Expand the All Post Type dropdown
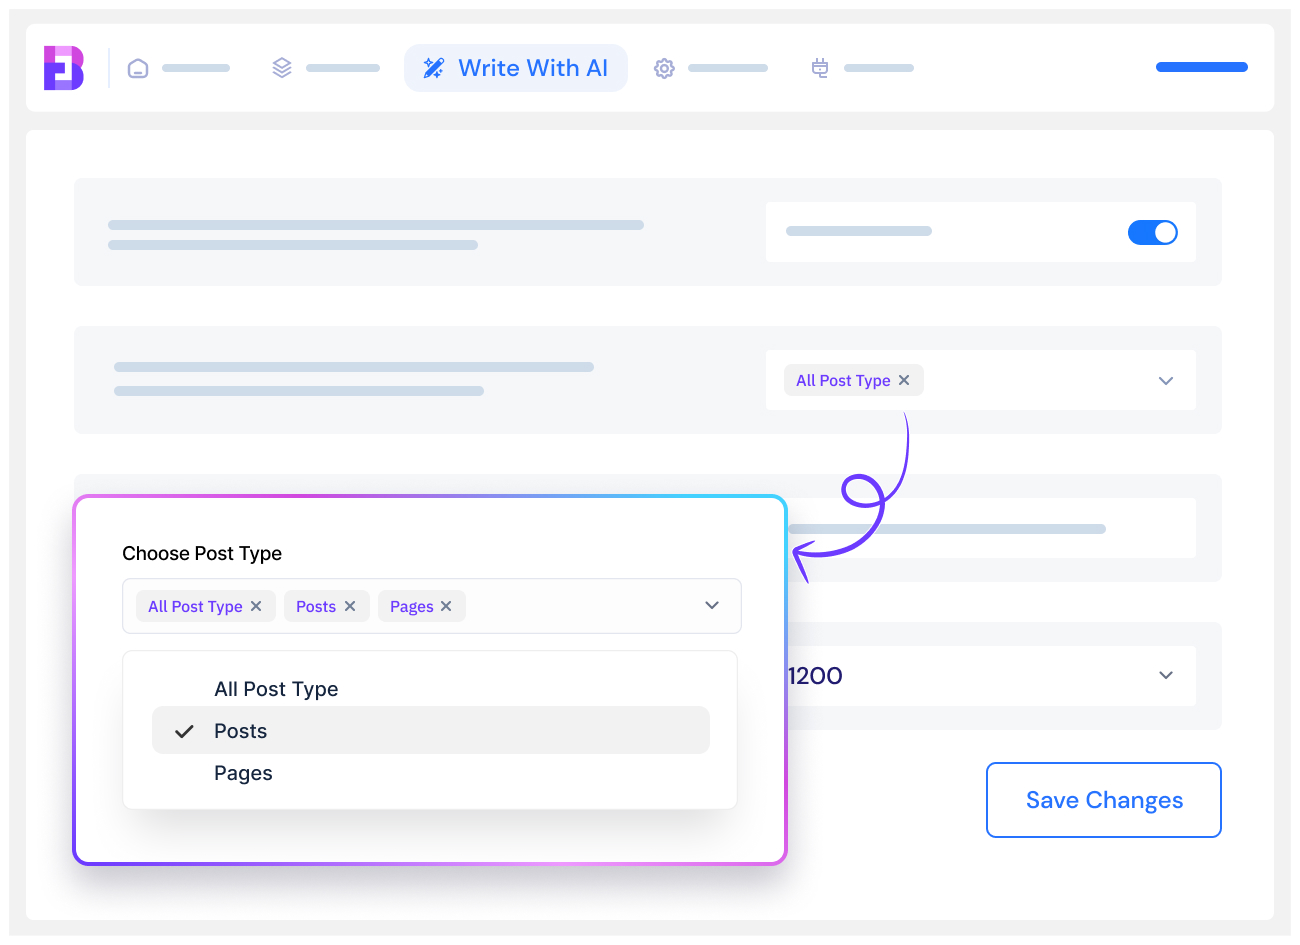Image resolution: width=1300 pixels, height=945 pixels. (1165, 380)
